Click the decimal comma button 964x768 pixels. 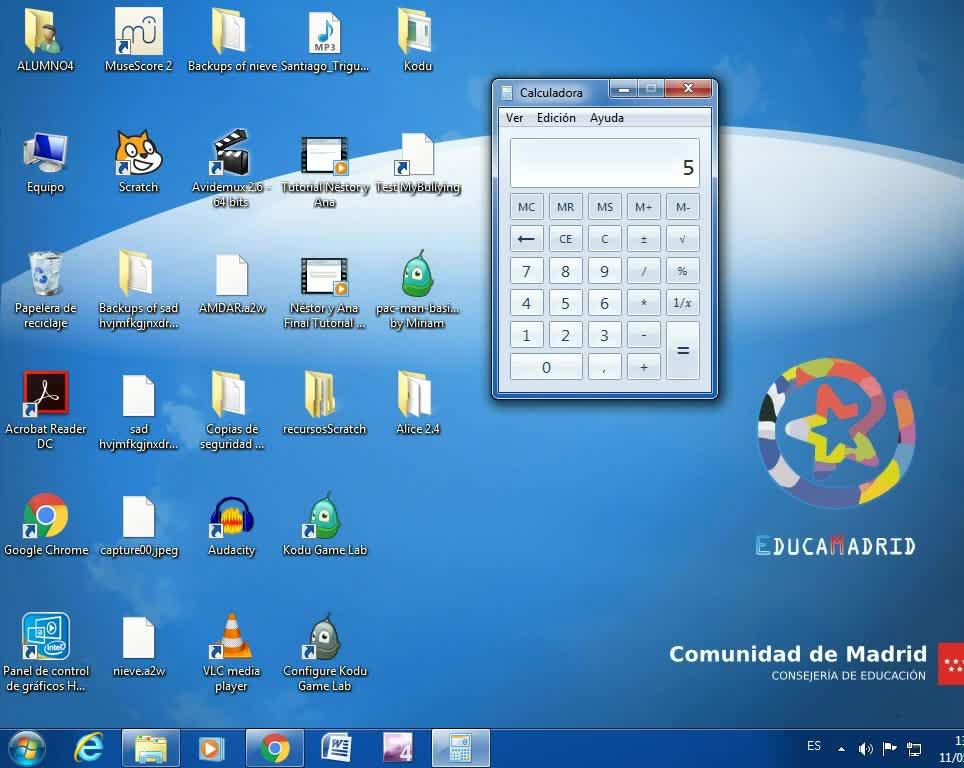pos(604,367)
